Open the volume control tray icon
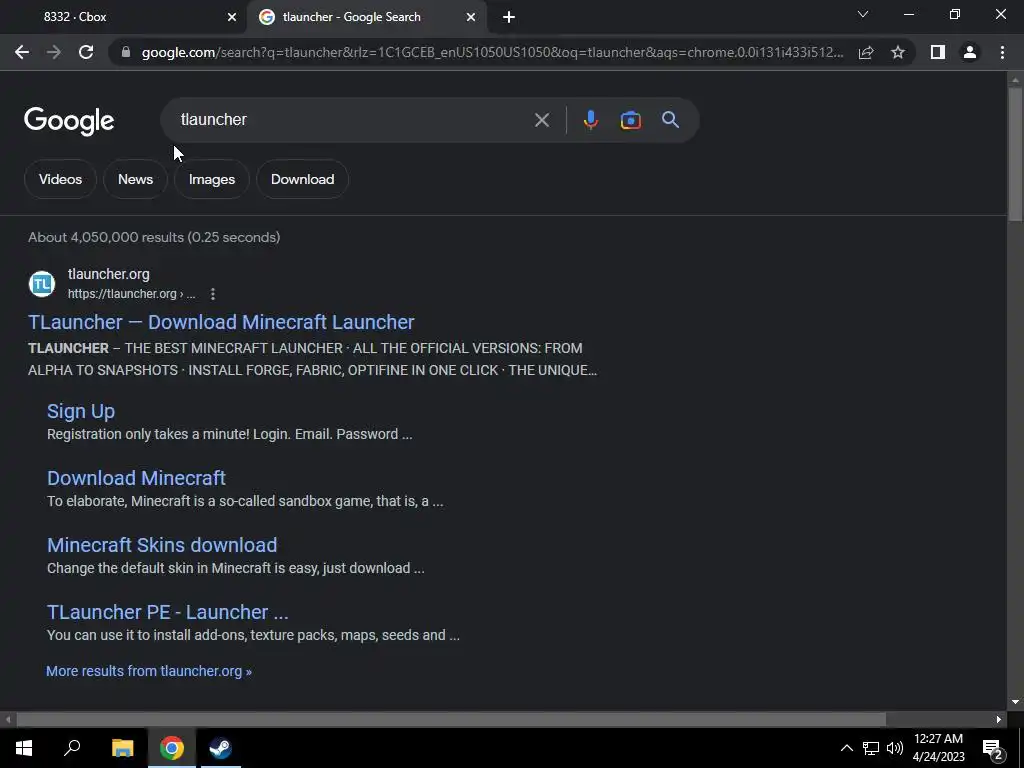This screenshot has width=1024, height=768. [x=895, y=748]
